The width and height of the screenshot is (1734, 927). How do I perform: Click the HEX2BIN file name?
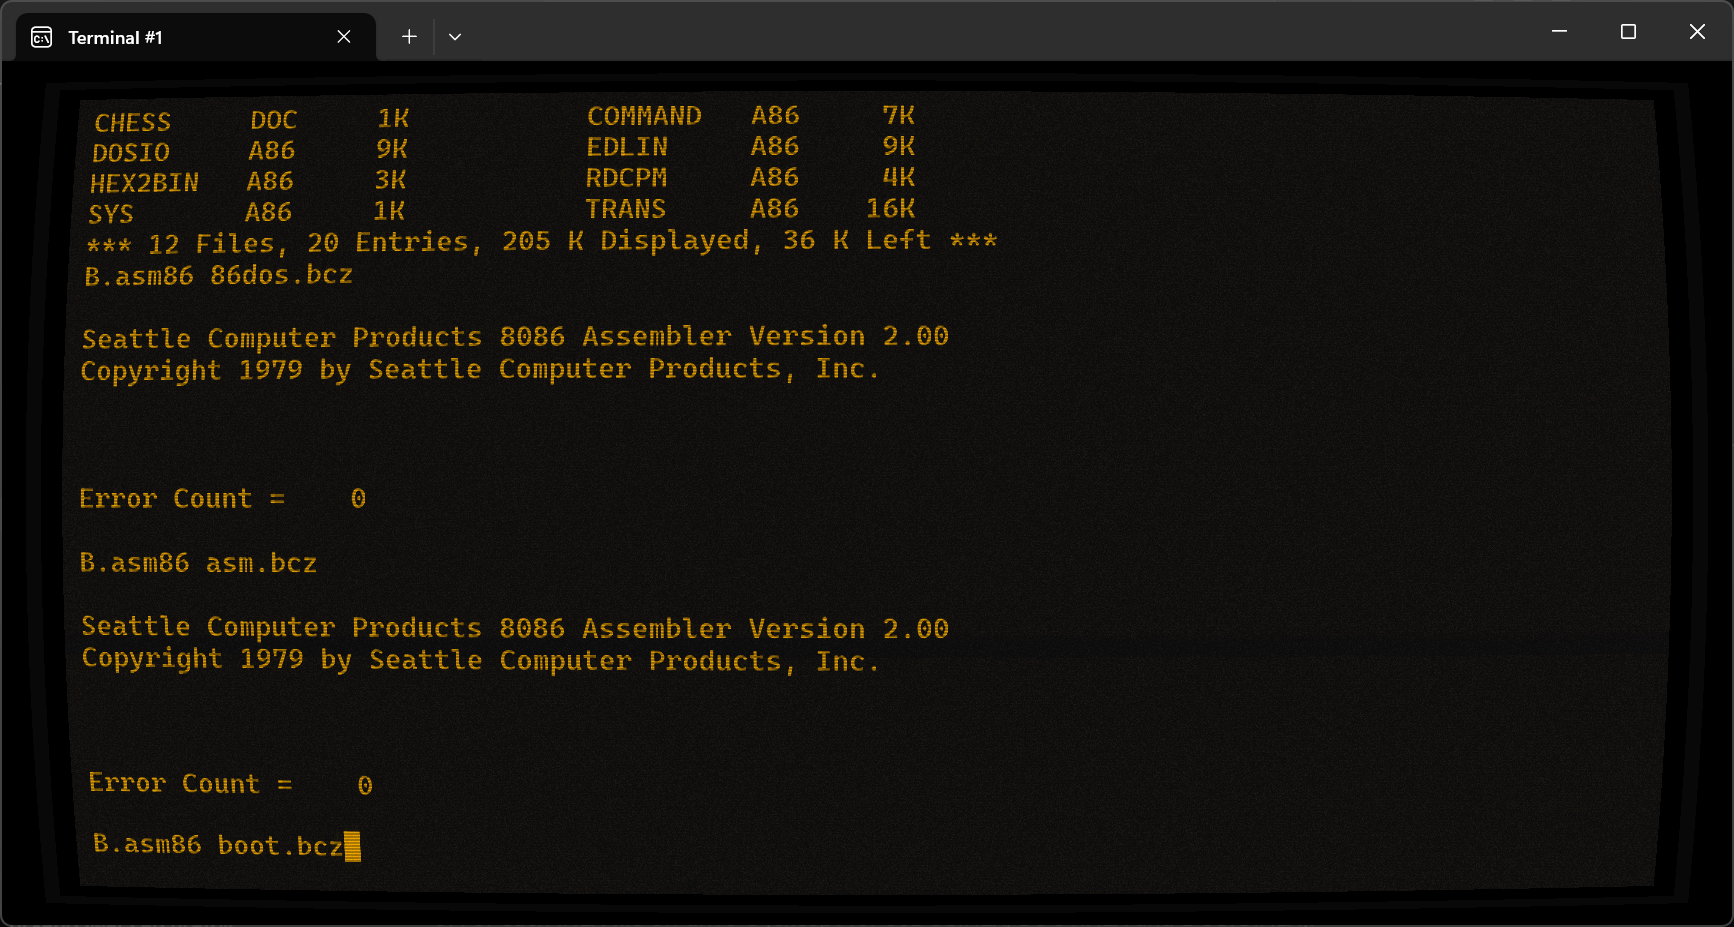(145, 183)
